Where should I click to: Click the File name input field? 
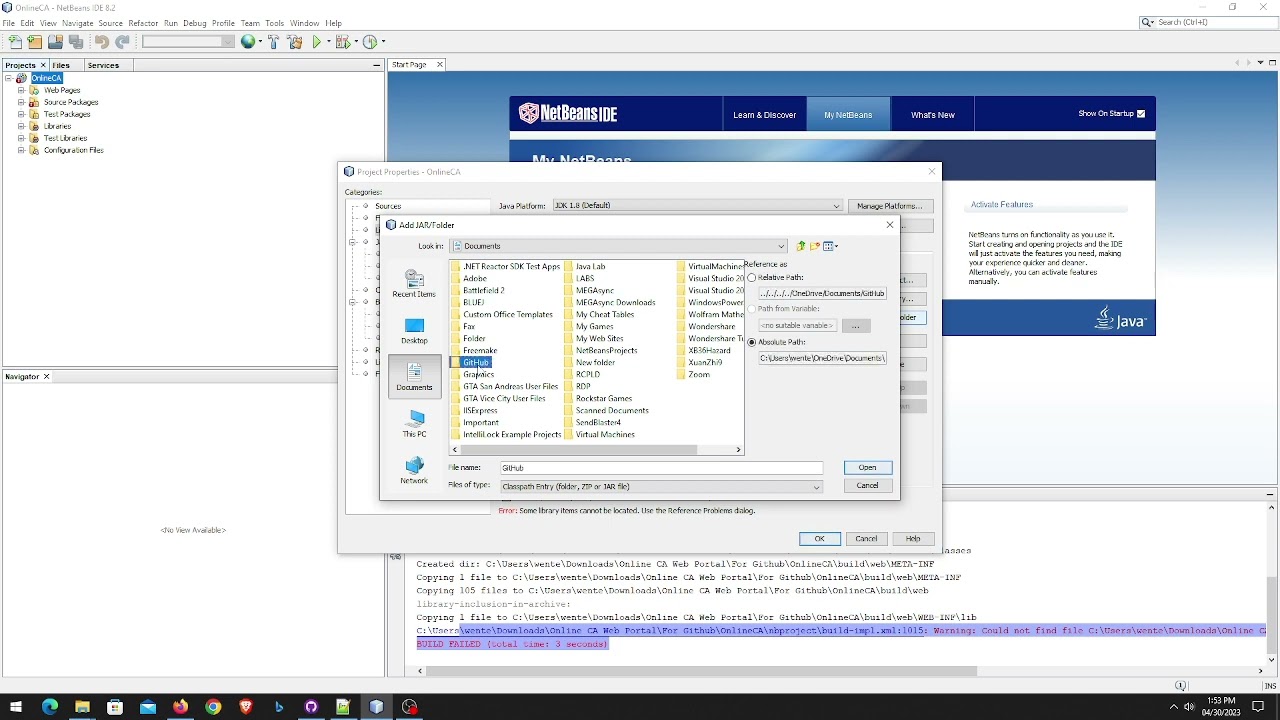click(661, 468)
